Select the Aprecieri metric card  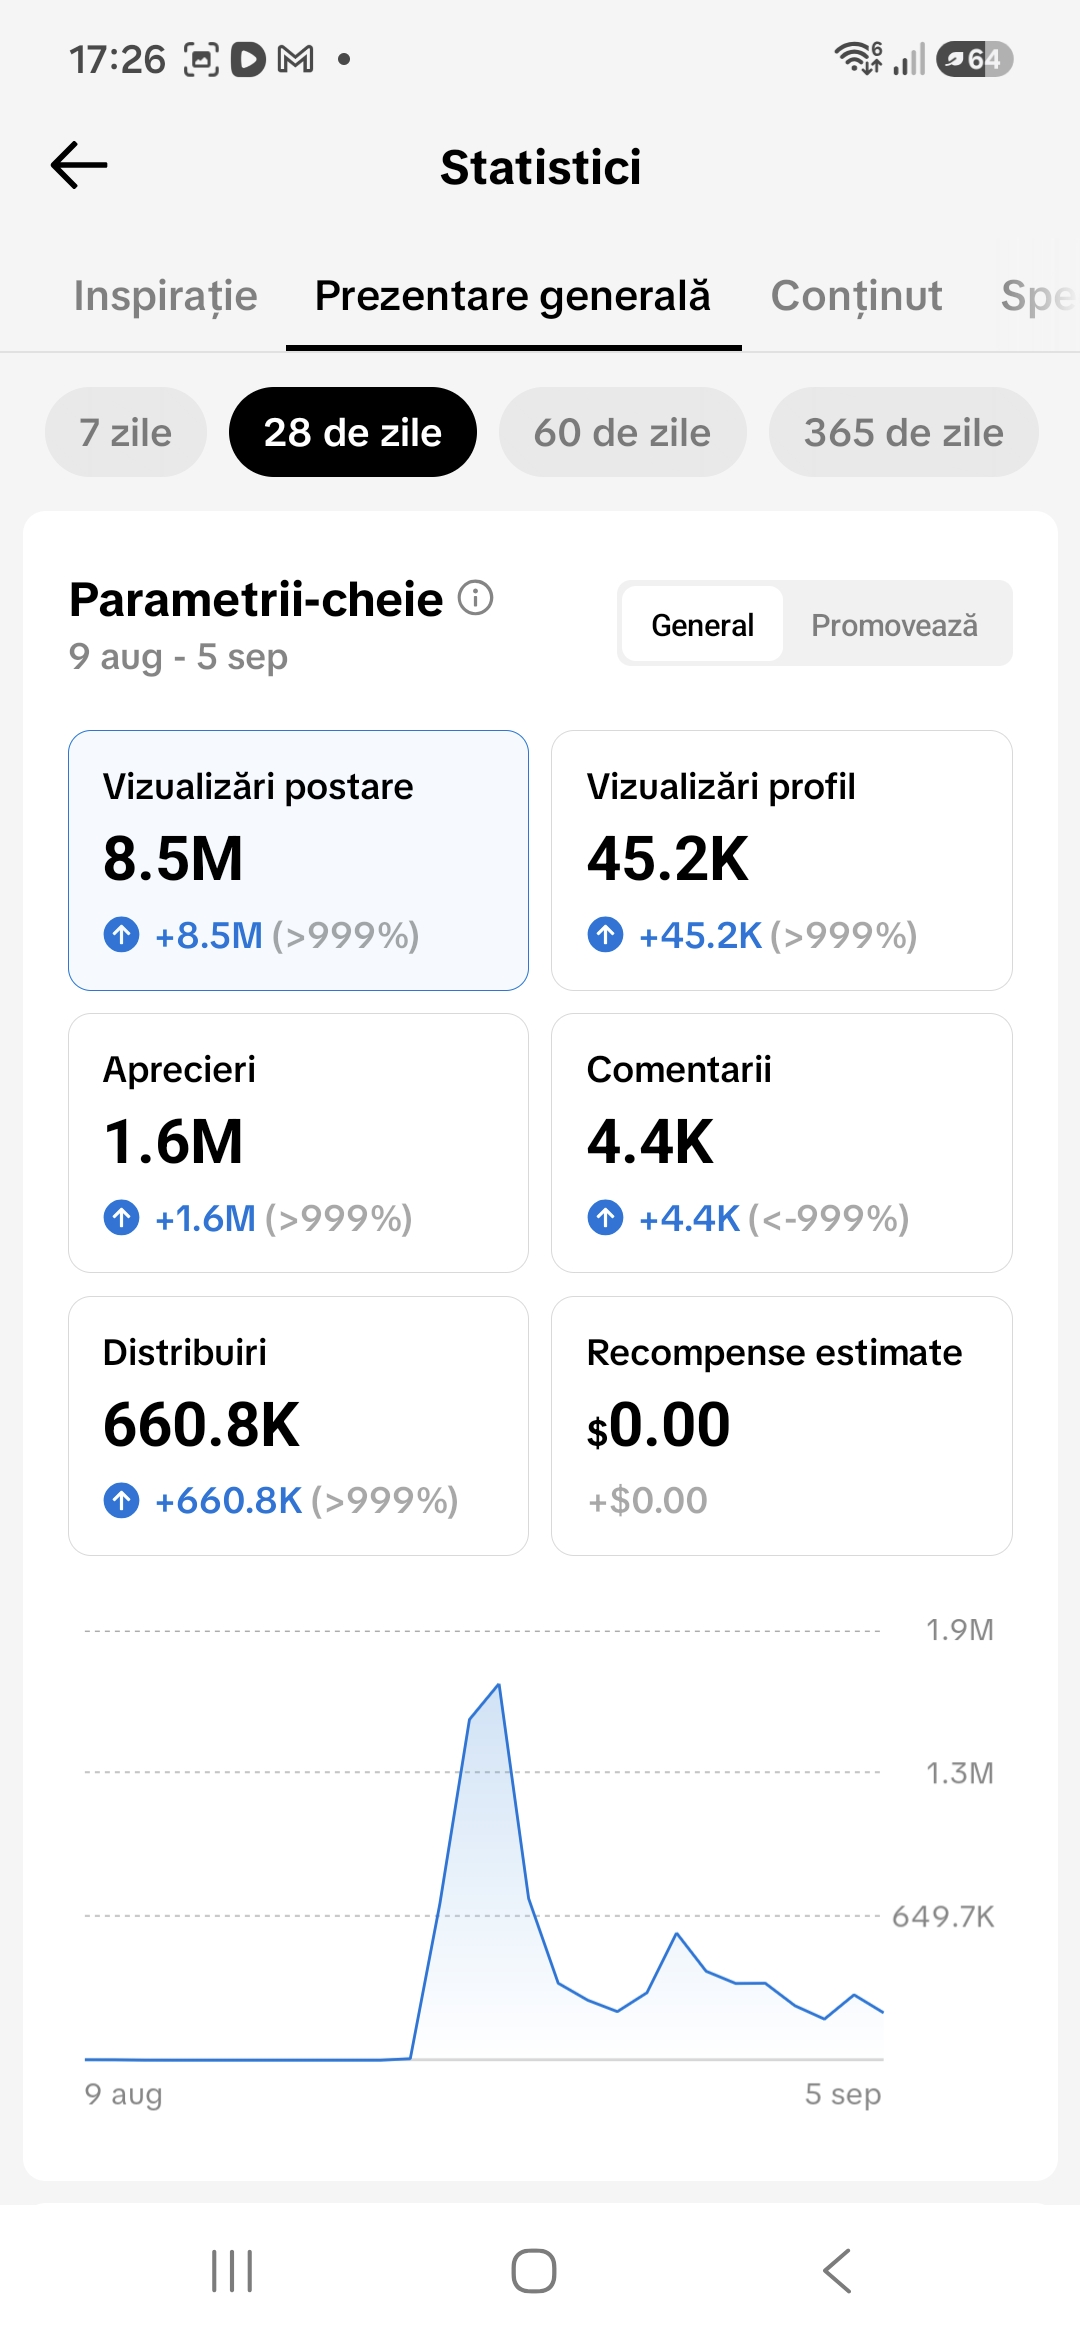coord(298,1143)
